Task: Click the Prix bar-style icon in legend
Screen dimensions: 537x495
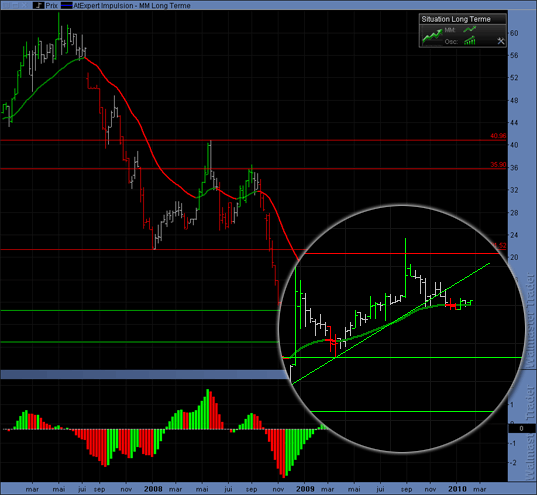Action: [38, 5]
